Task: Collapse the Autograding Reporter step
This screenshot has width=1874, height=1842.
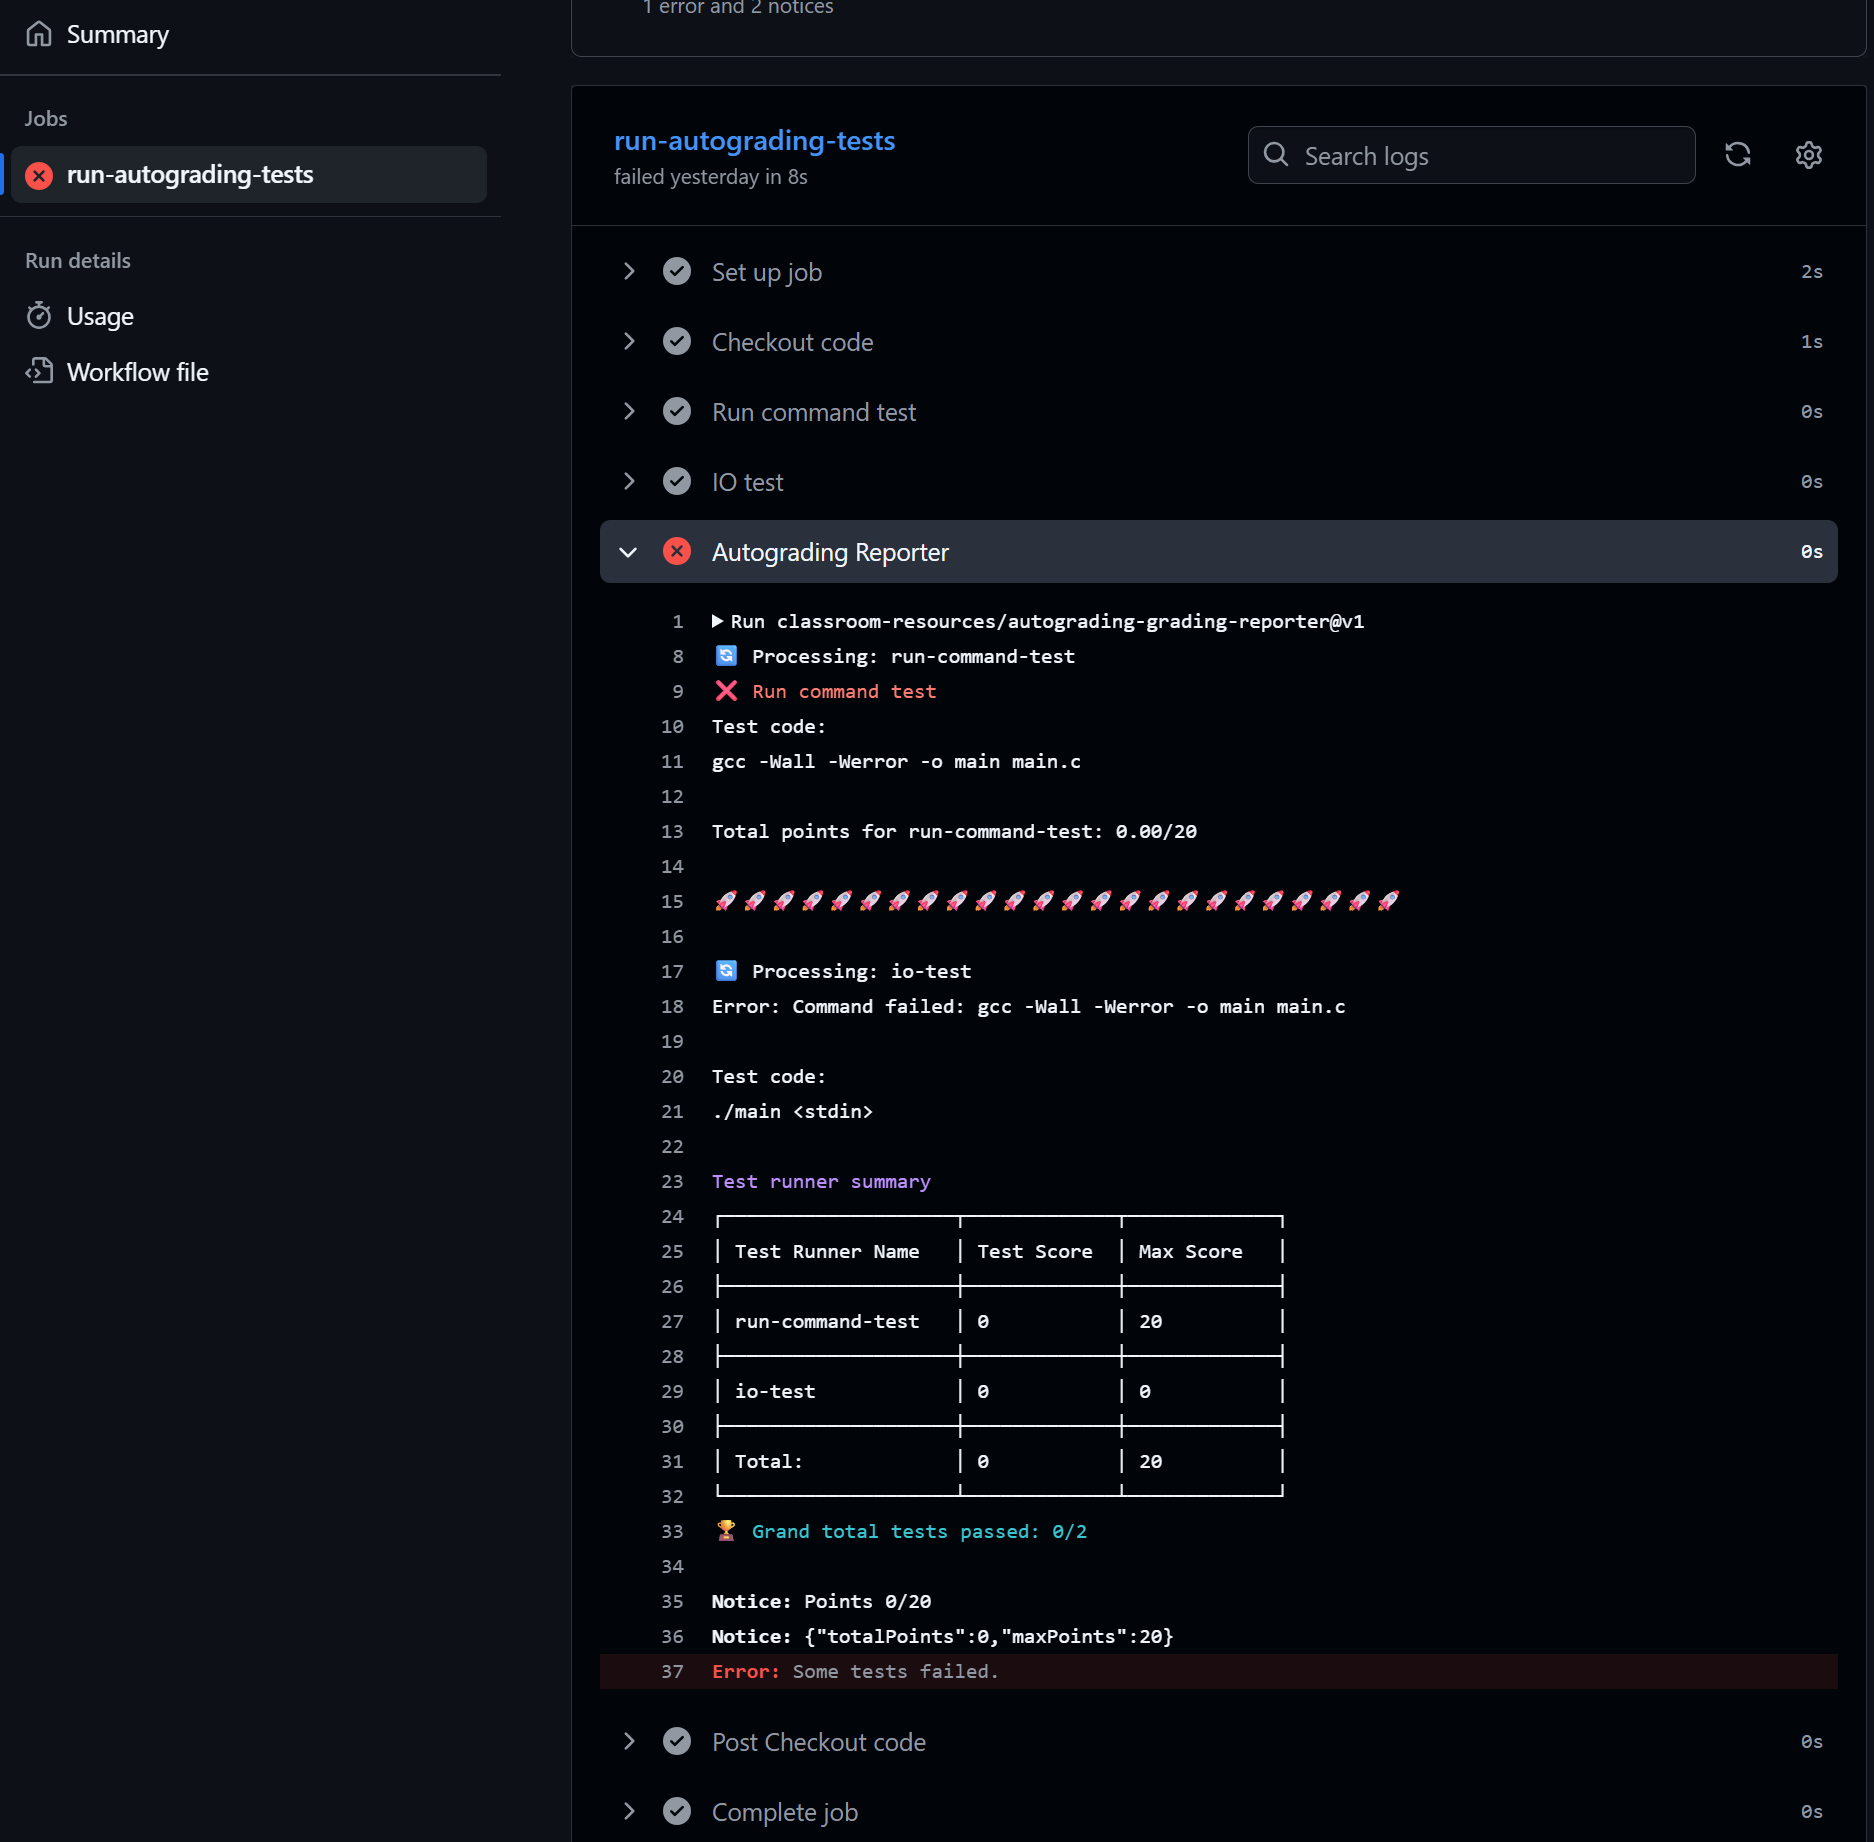Action: point(629,552)
